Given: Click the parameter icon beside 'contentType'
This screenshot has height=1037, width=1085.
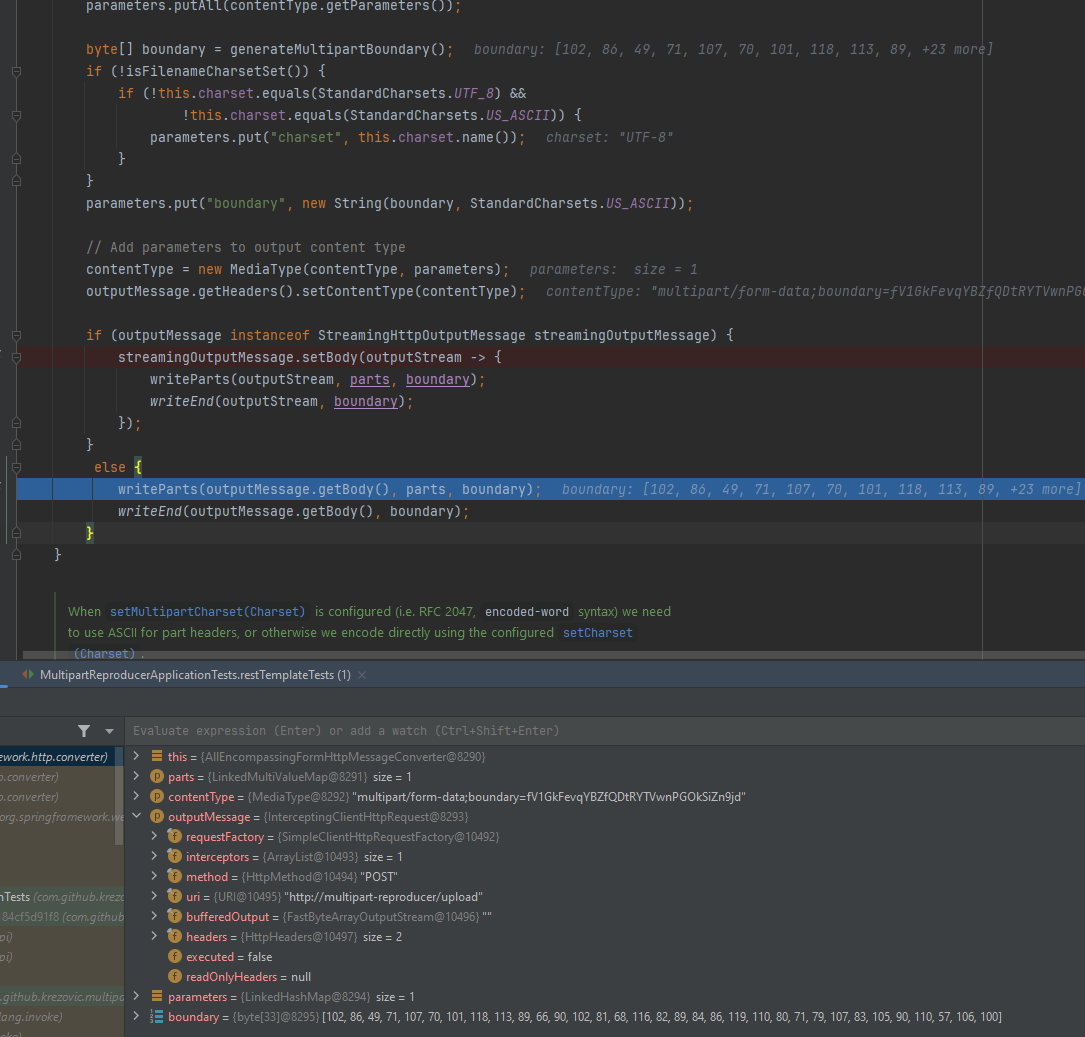Looking at the screenshot, I should click(x=157, y=796).
